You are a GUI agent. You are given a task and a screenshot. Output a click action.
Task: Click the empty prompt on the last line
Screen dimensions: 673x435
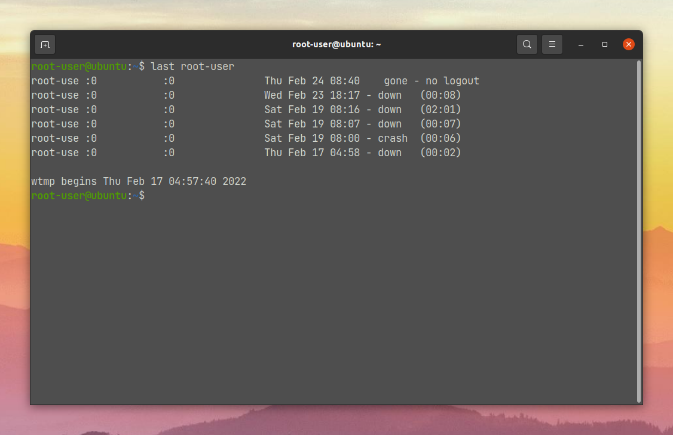click(x=88, y=196)
